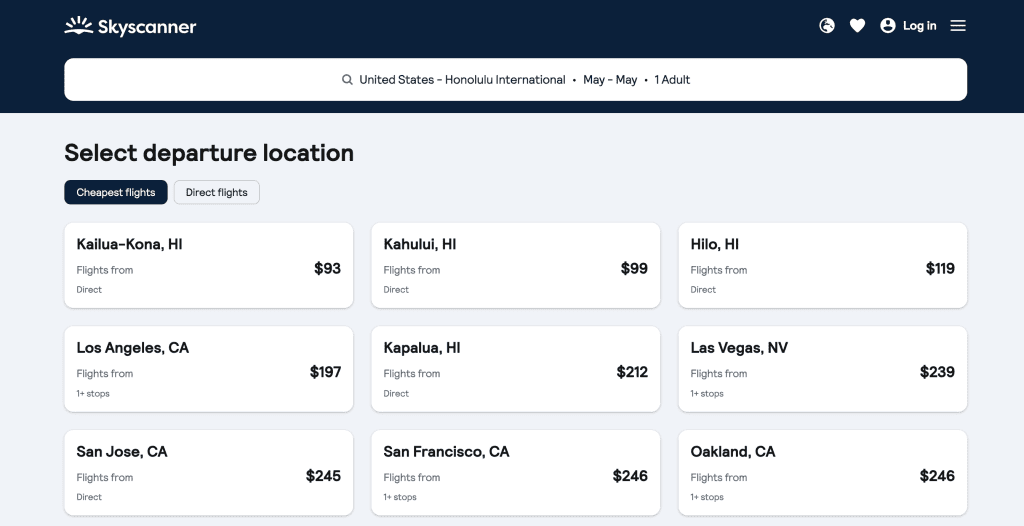Screen dimensions: 1024x526
Task: Select the Cheapest flights filter
Action: point(116,192)
